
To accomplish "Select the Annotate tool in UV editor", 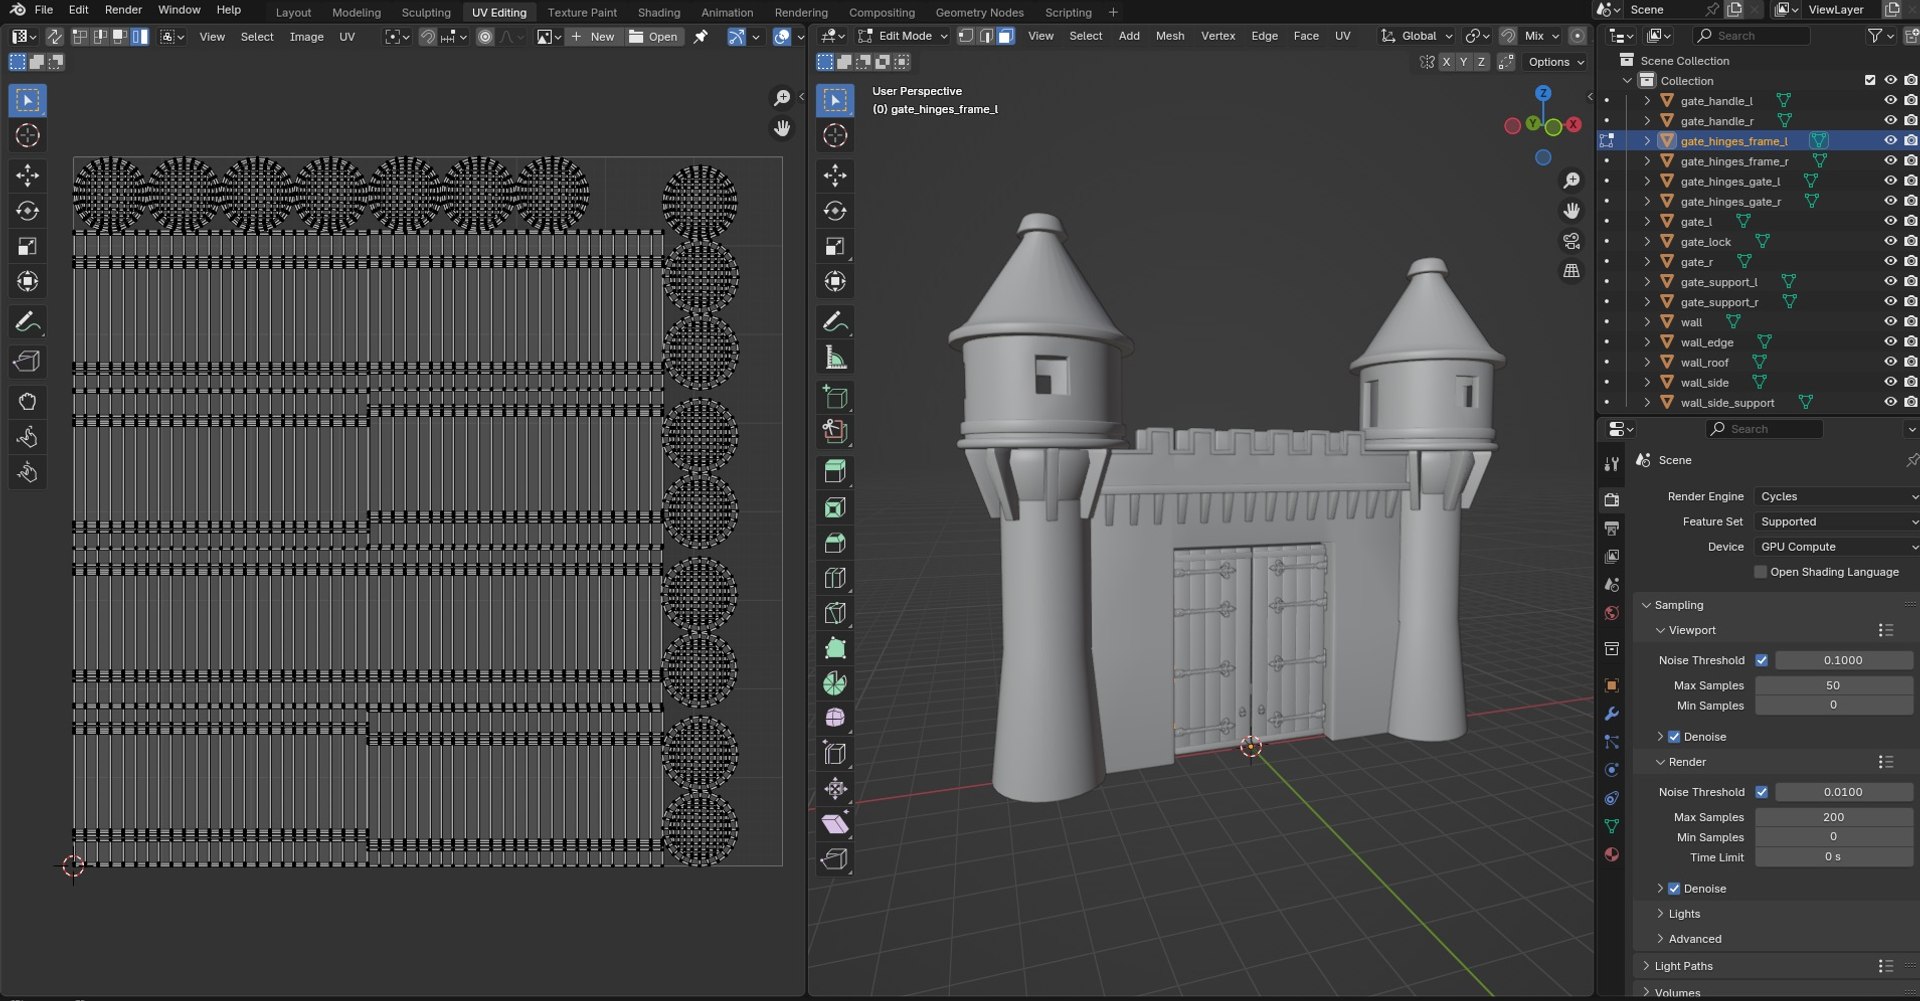I will 27,322.
